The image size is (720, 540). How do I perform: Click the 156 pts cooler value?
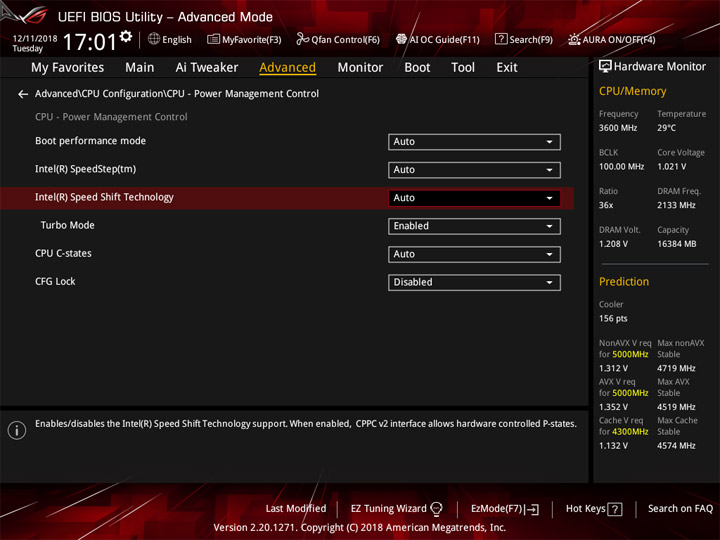pyautogui.click(x=613, y=319)
